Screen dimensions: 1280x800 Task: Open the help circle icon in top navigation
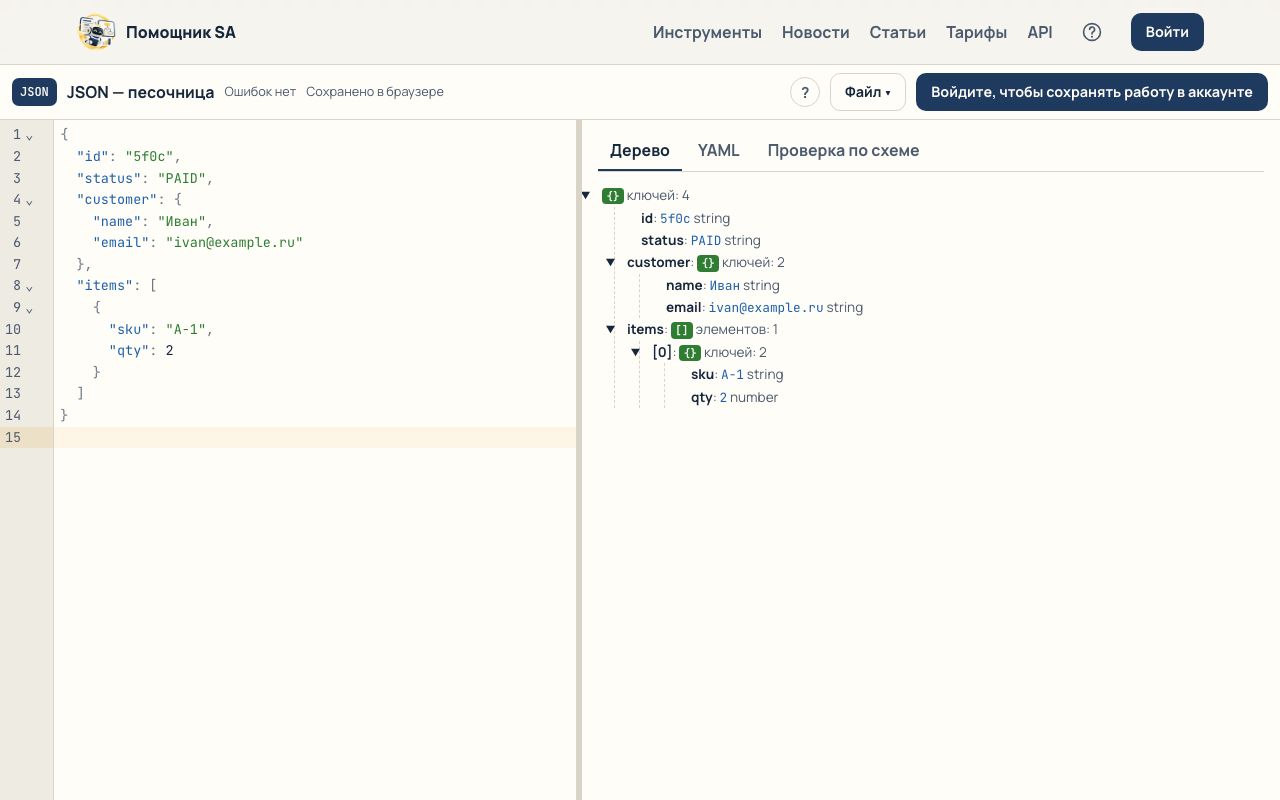point(1092,32)
